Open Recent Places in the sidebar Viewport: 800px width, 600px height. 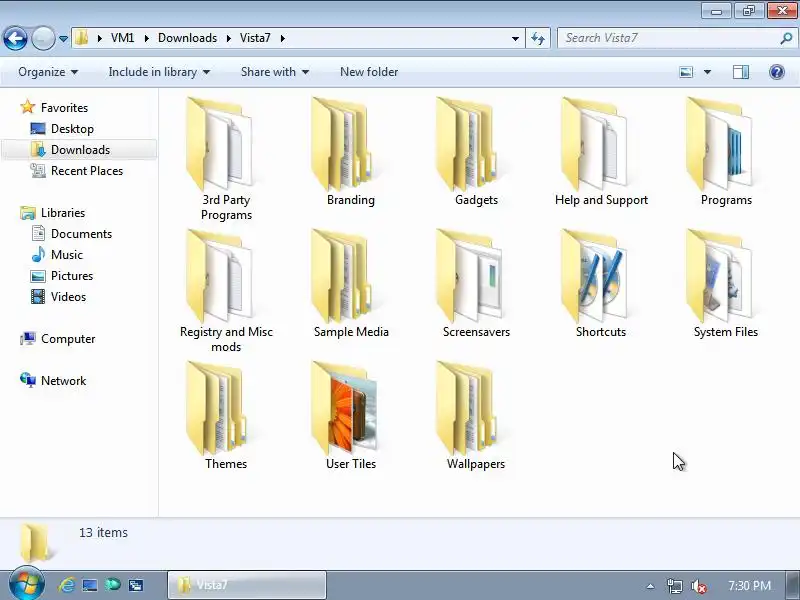[87, 171]
